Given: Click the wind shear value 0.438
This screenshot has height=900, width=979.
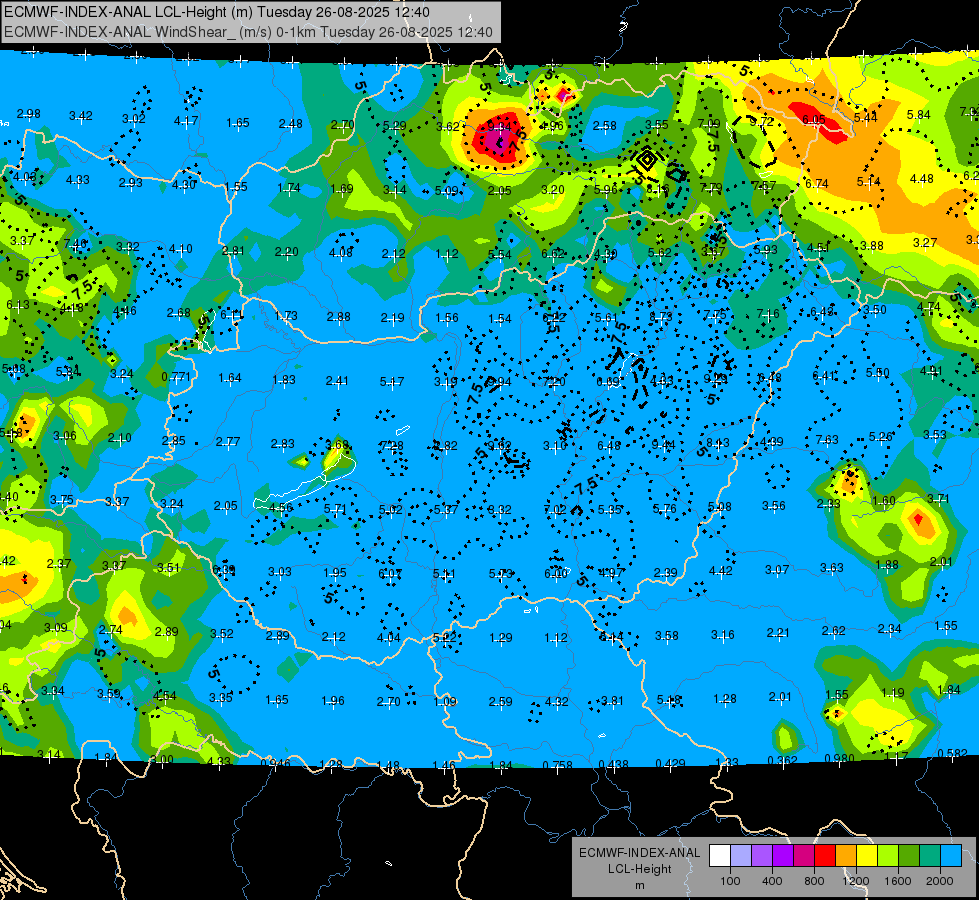Looking at the screenshot, I should [x=614, y=764].
